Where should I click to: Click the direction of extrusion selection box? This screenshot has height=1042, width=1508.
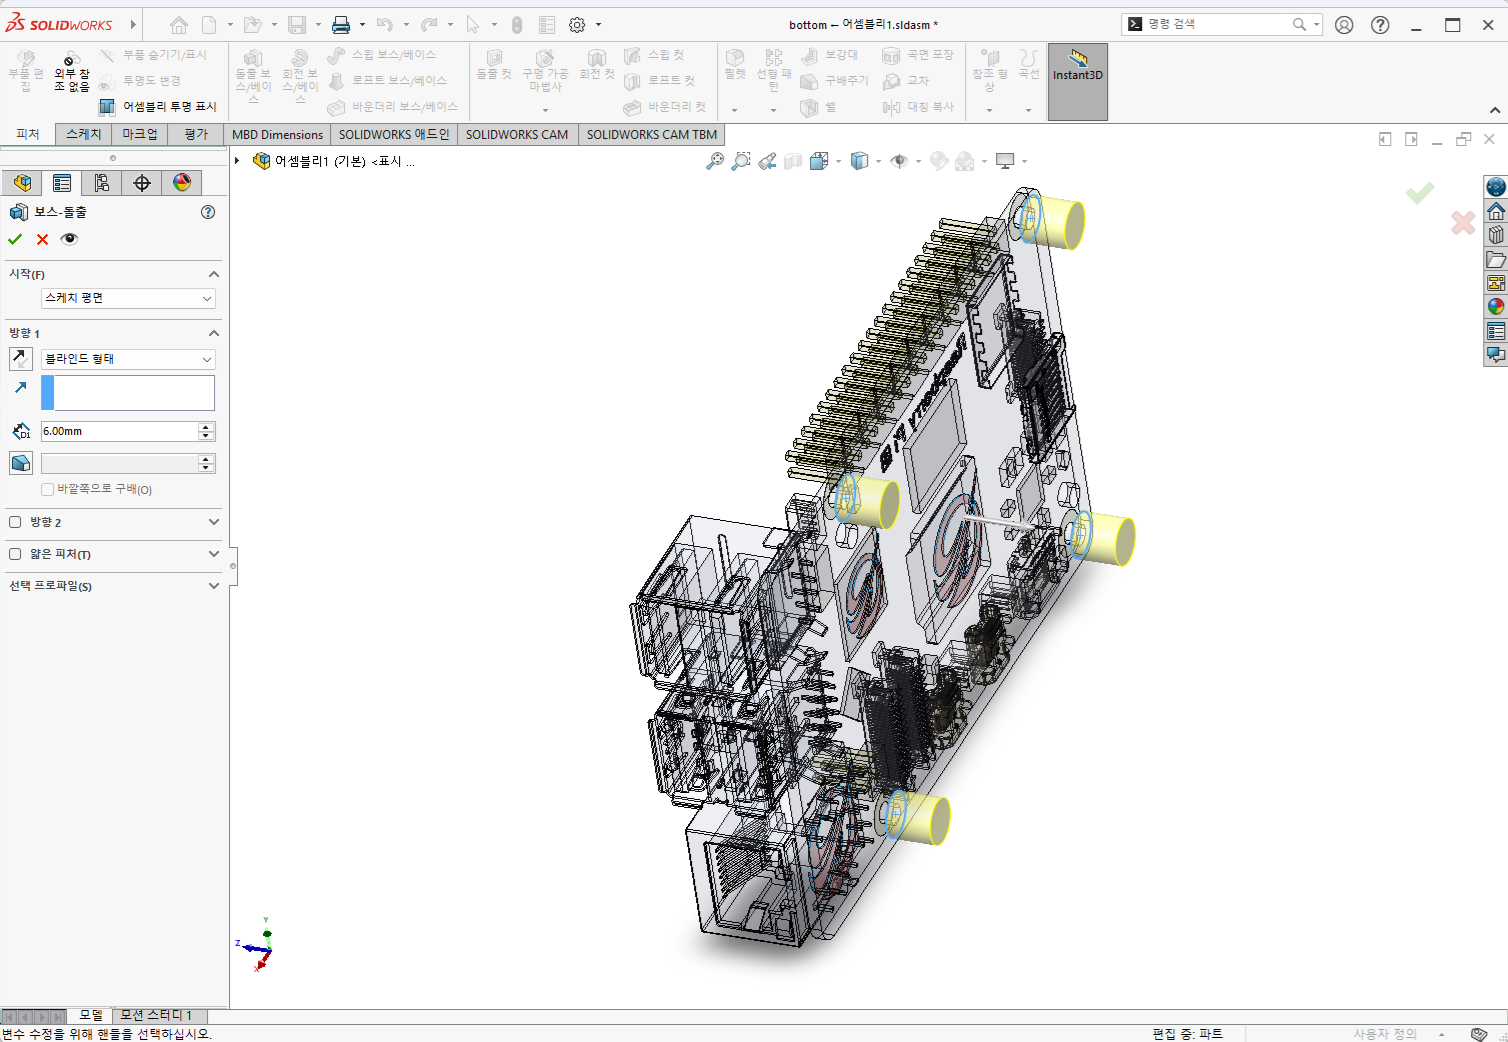tap(128, 393)
